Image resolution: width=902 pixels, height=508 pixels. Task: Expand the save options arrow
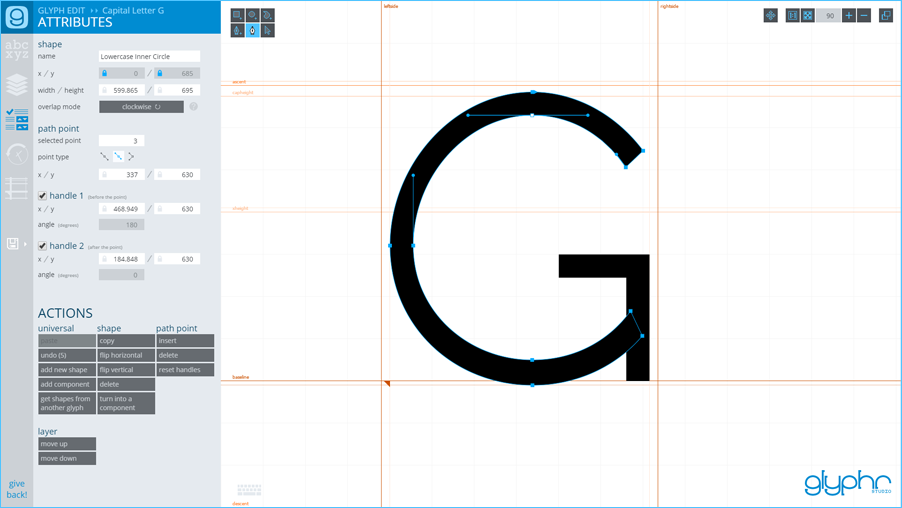point(25,244)
